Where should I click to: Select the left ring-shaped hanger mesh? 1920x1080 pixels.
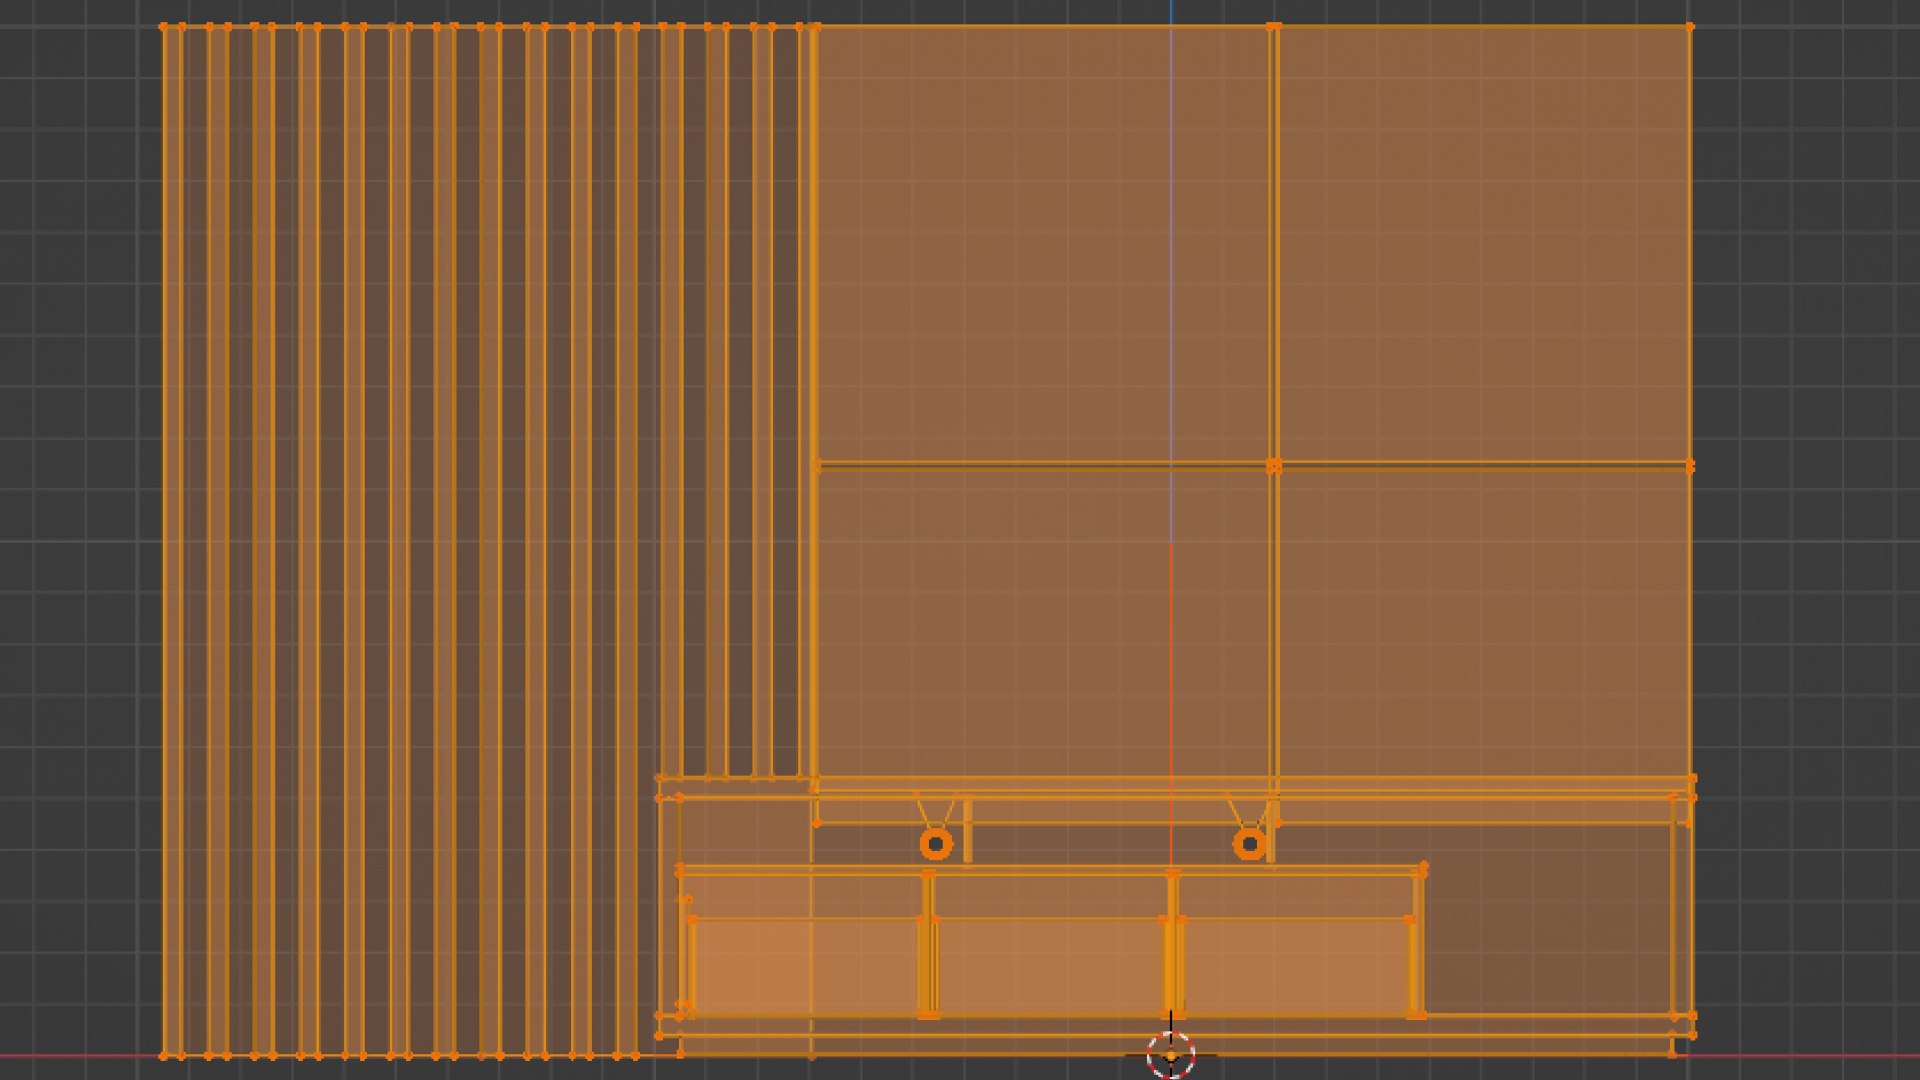[936, 844]
